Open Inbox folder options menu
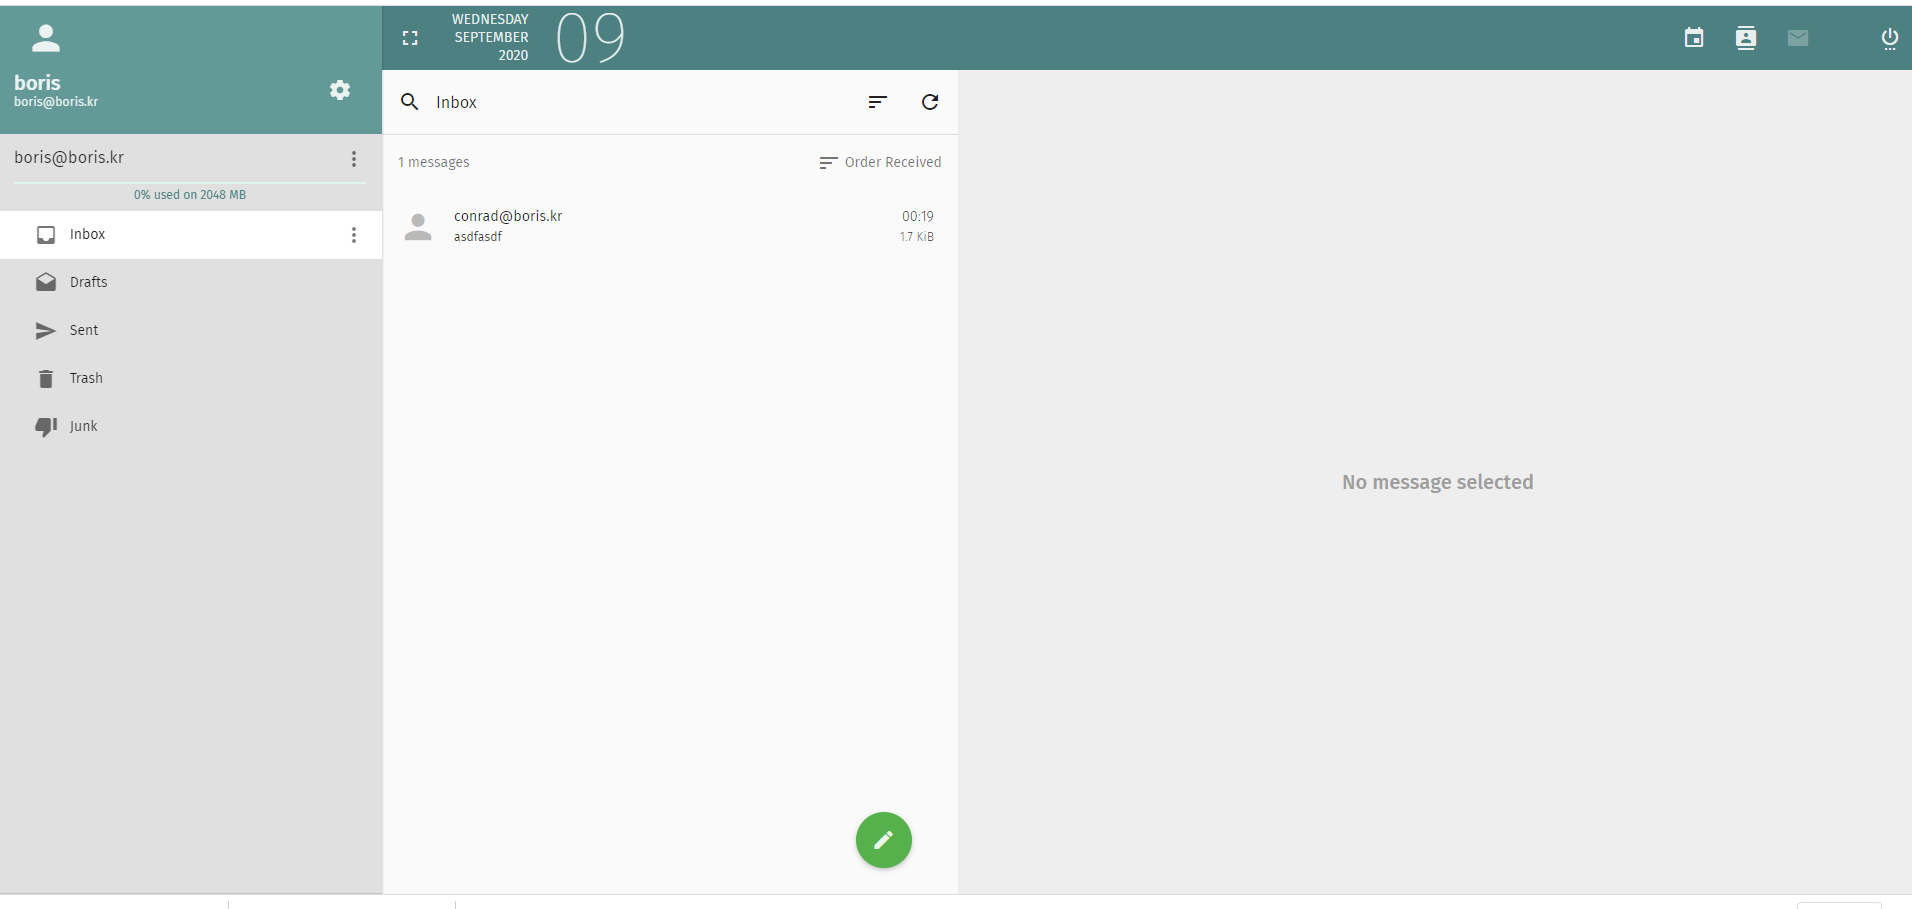1912x909 pixels. click(x=354, y=235)
